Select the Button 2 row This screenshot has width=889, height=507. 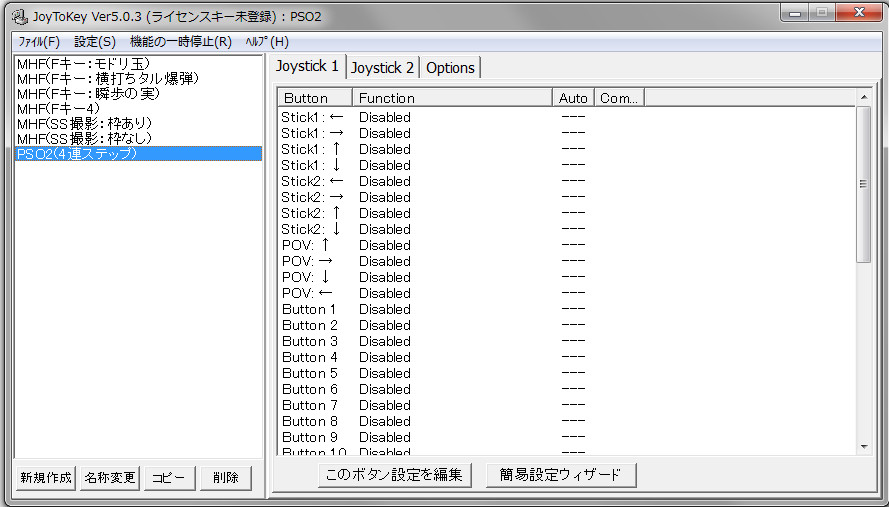[x=567, y=325]
